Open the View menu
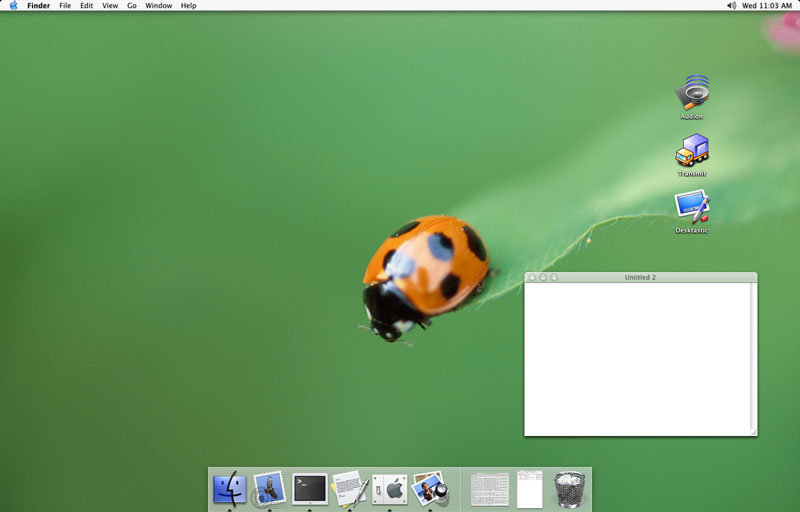Screen dimensions: 800x512 [110, 6]
